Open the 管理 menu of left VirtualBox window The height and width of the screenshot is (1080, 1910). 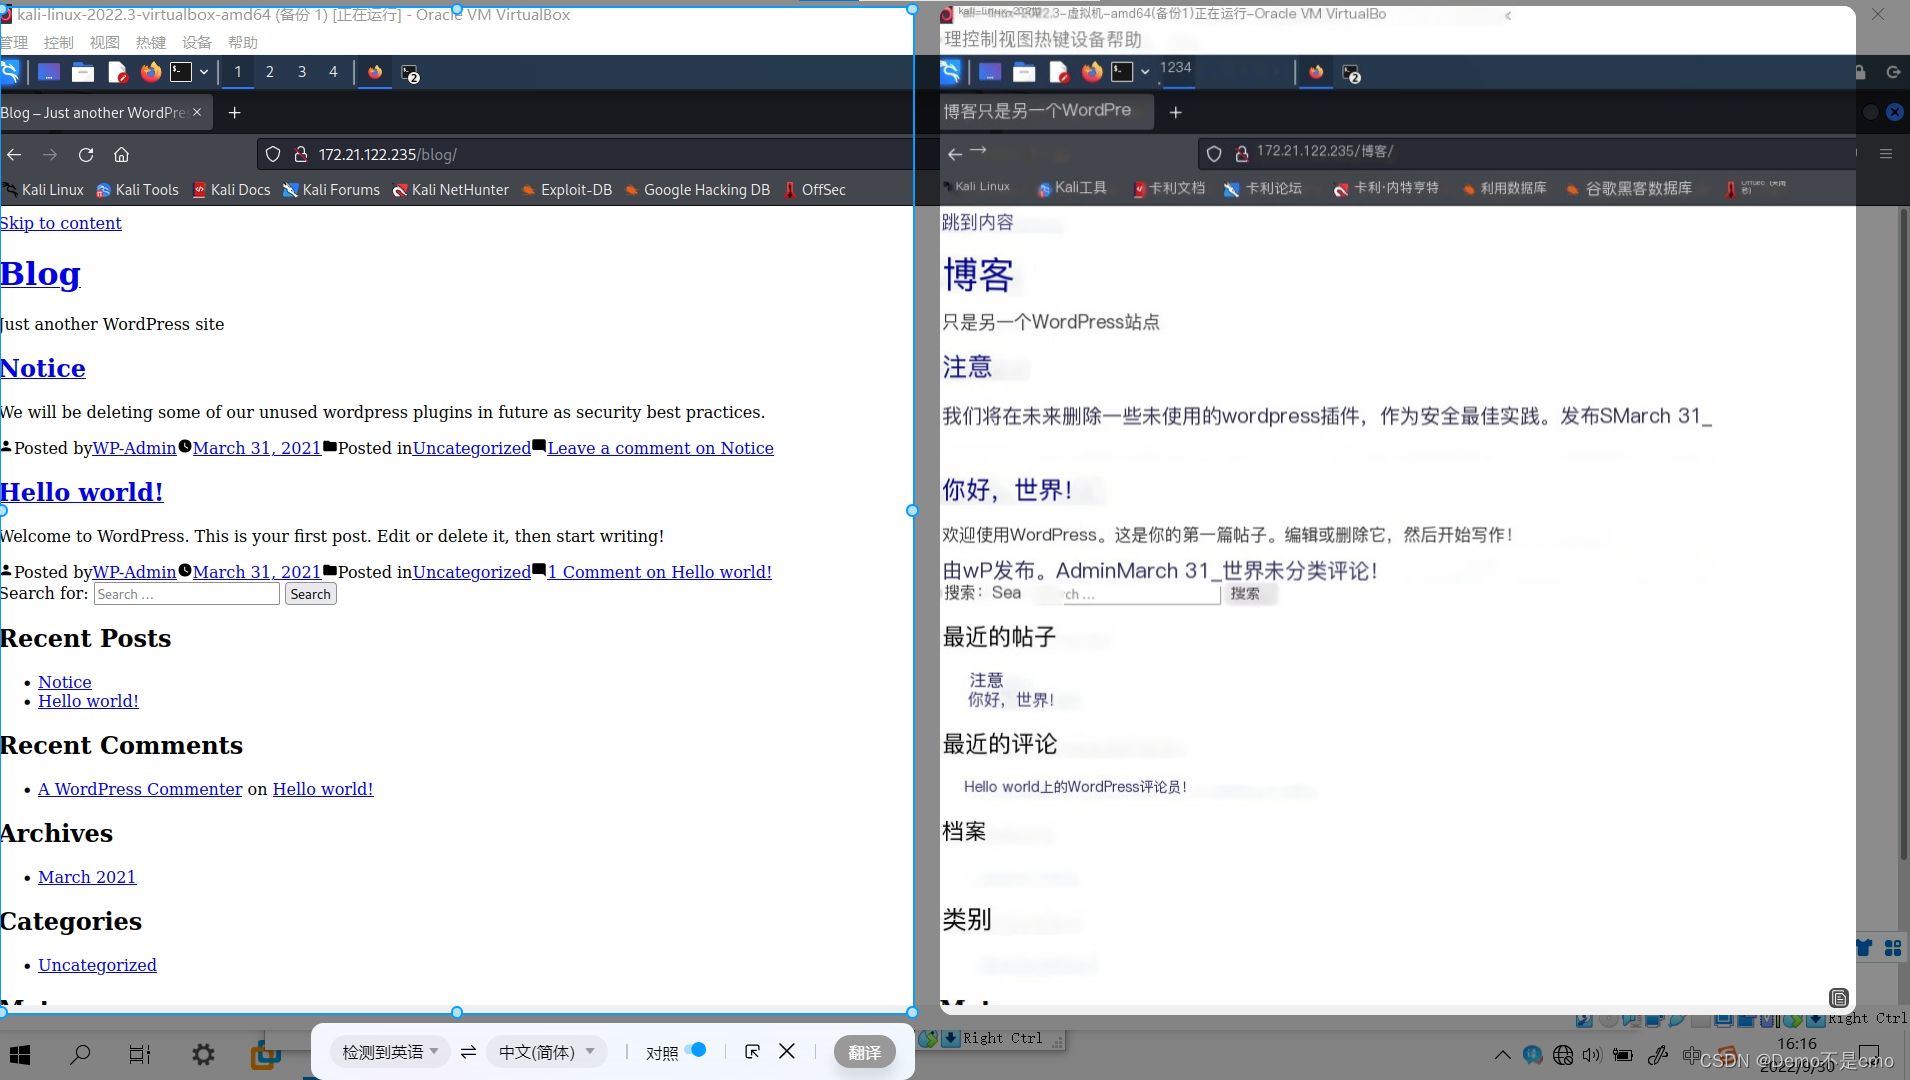coord(14,42)
